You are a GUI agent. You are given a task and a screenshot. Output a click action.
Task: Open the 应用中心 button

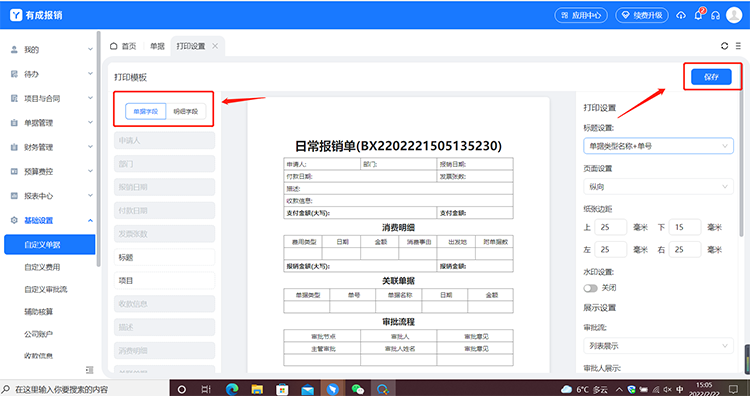[581, 15]
